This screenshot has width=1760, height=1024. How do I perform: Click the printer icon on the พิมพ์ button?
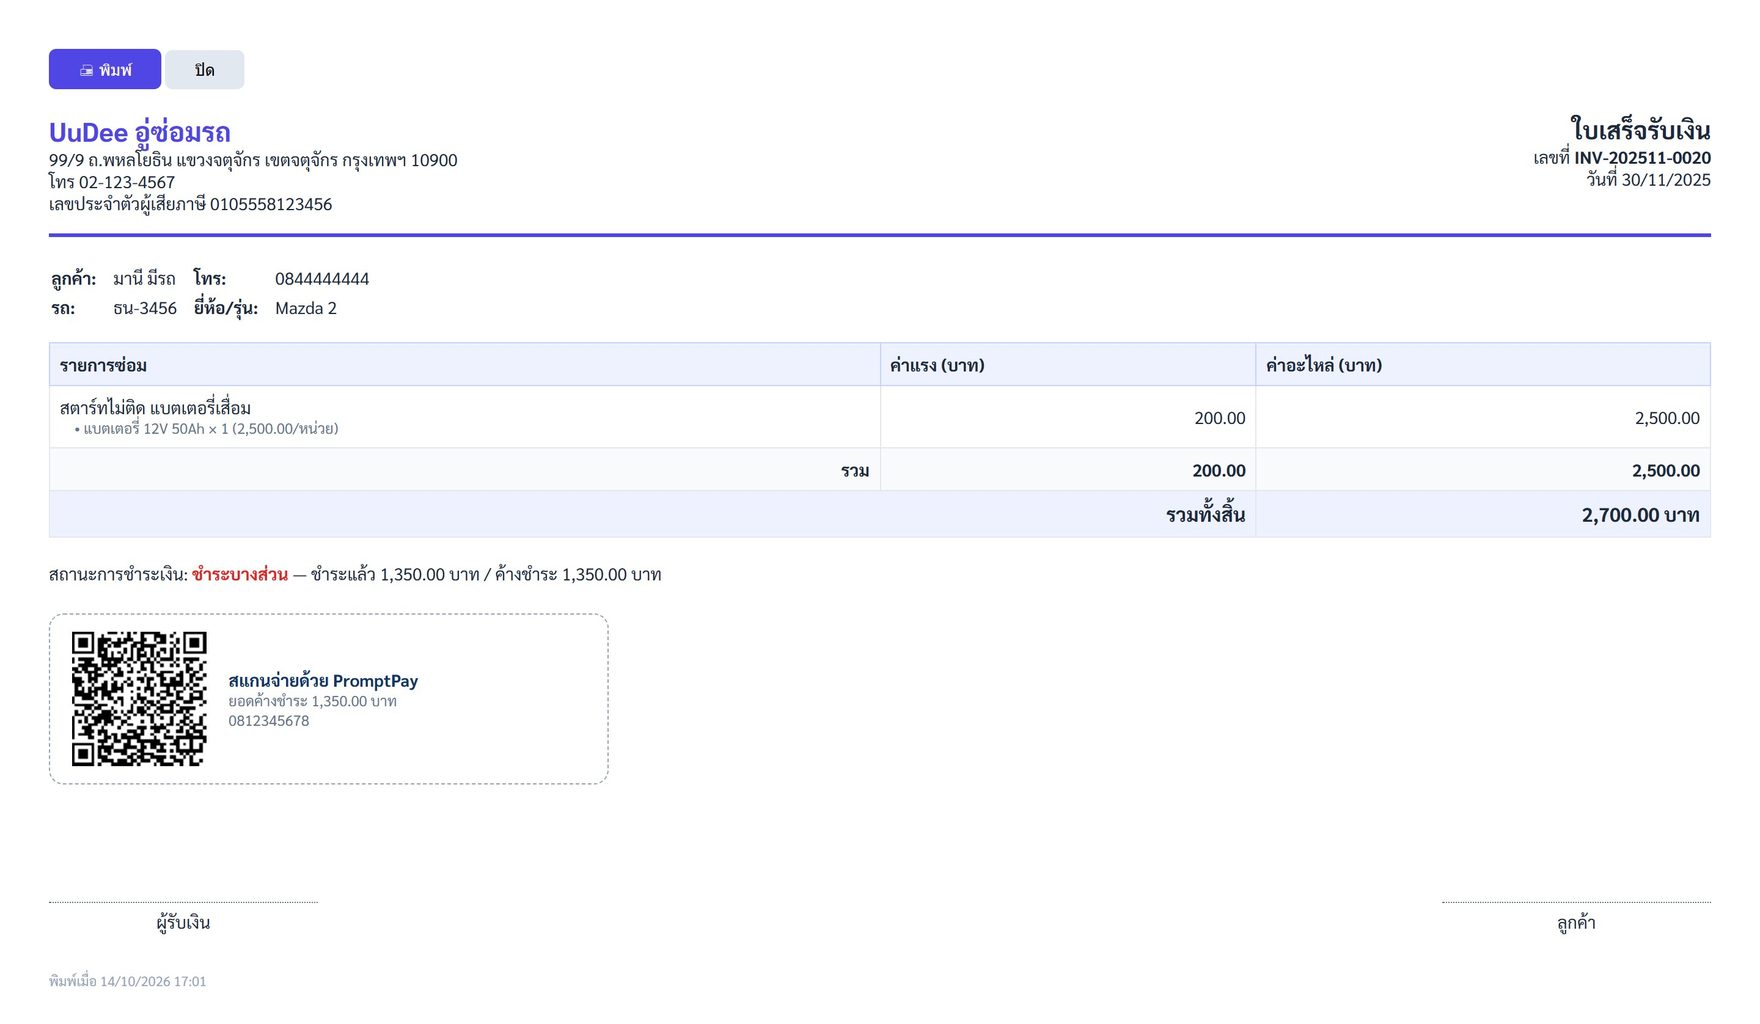coord(86,70)
